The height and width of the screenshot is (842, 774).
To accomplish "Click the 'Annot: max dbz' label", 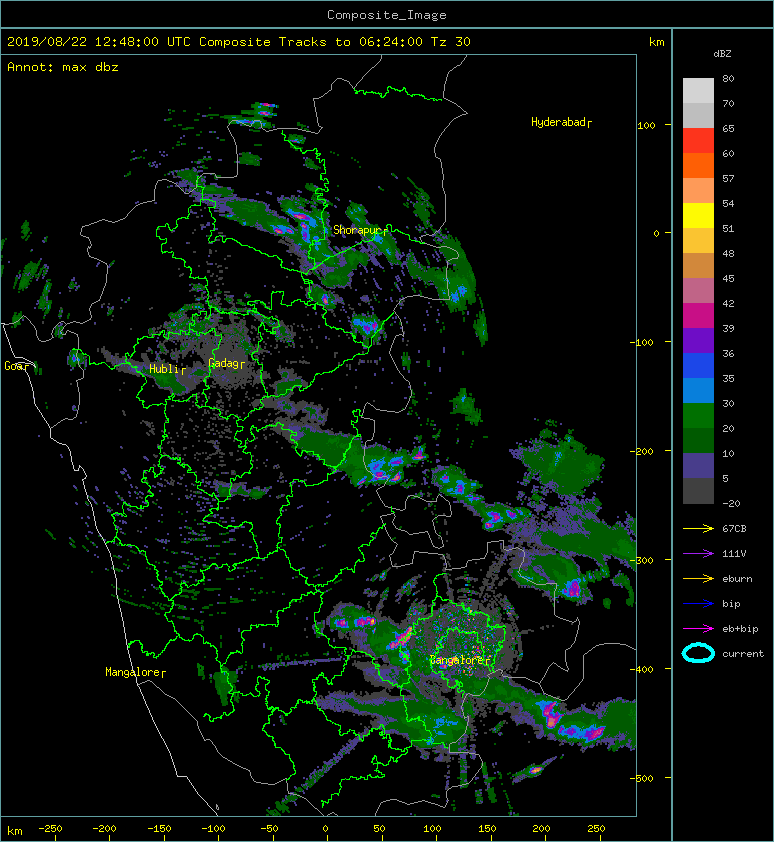I will [x=63, y=67].
